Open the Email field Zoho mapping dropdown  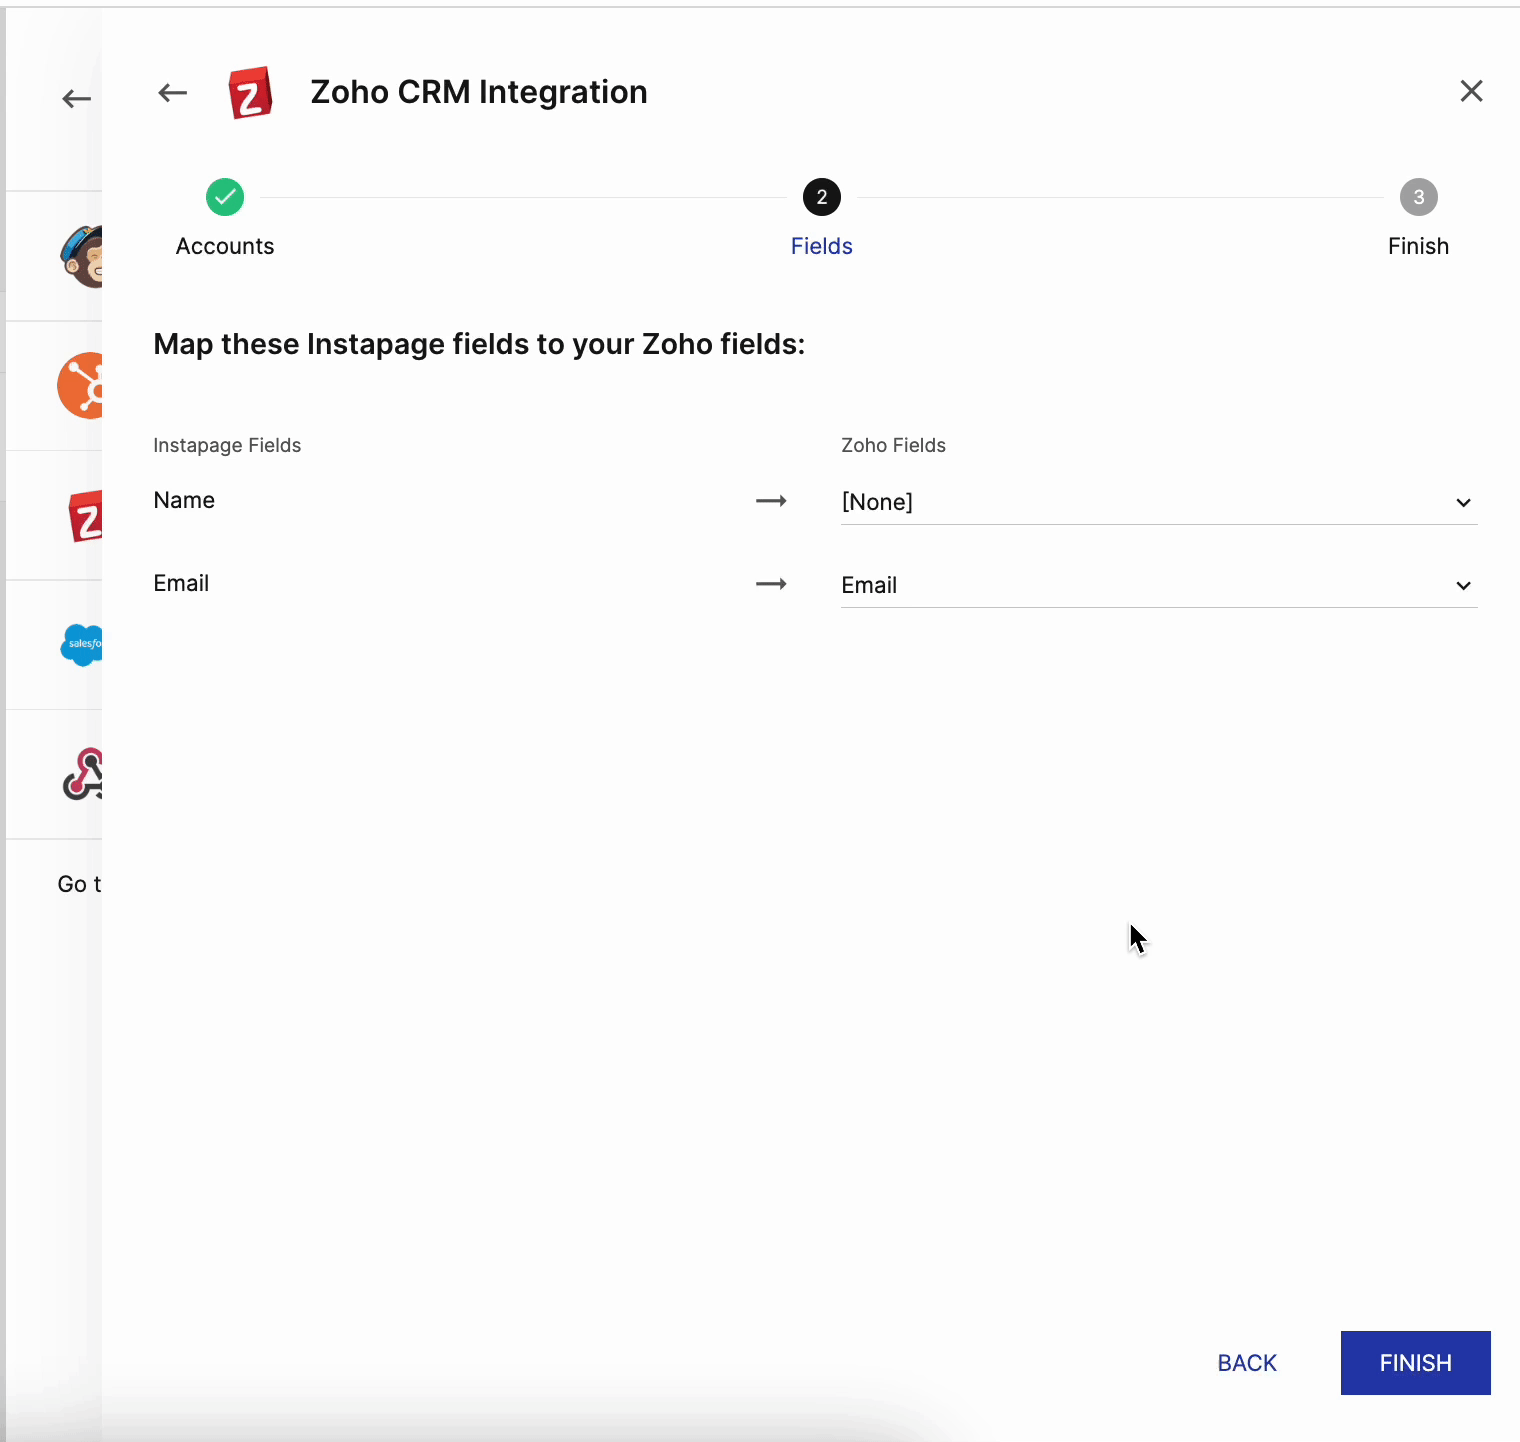click(1140, 585)
